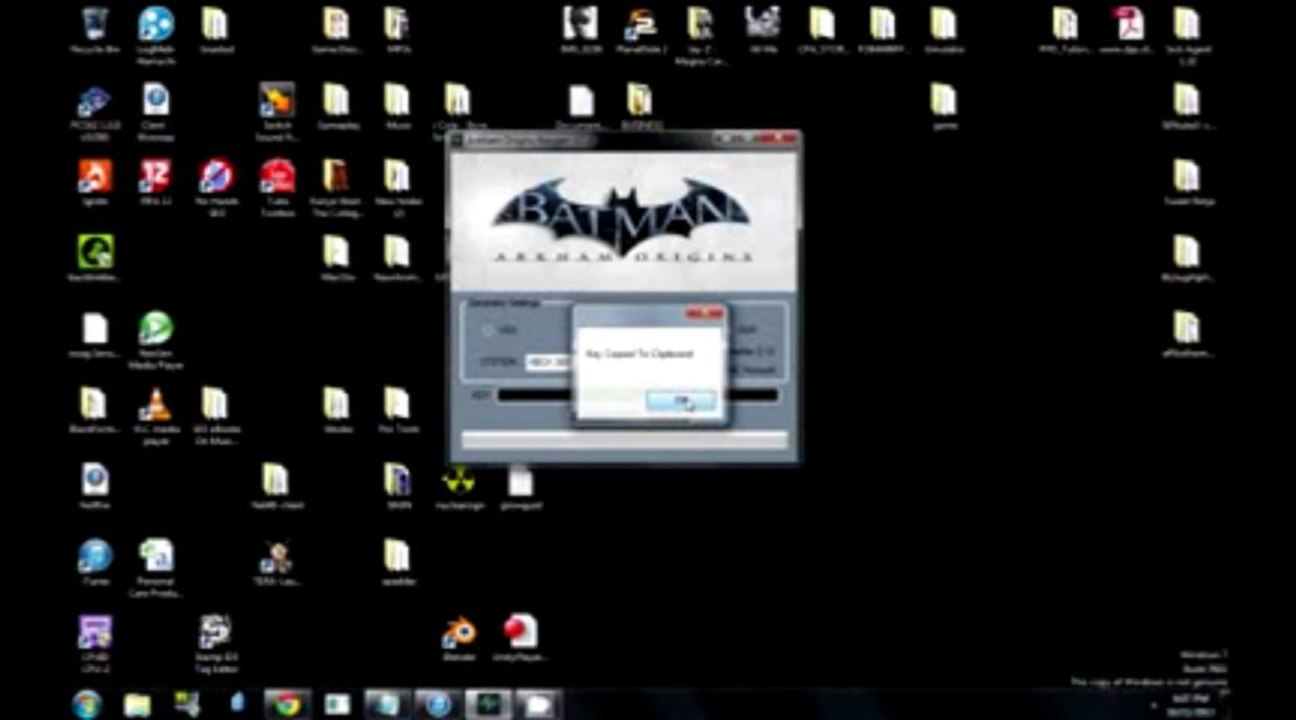The width and height of the screenshot is (1296, 720).
Task: Click the Windows Start button
Action: [87, 703]
